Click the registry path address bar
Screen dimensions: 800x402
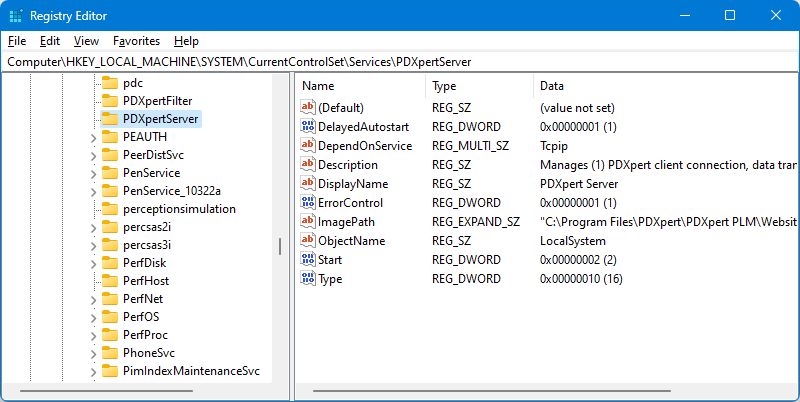point(400,62)
